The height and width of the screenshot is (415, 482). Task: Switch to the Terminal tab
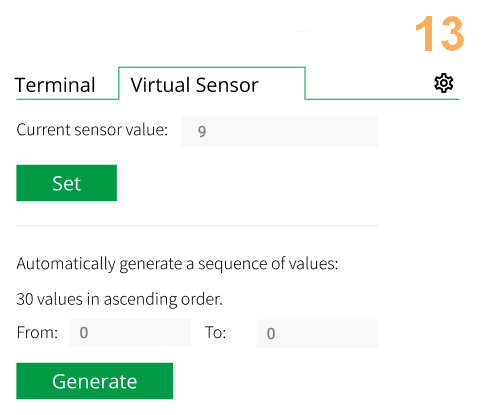pyautogui.click(x=55, y=85)
